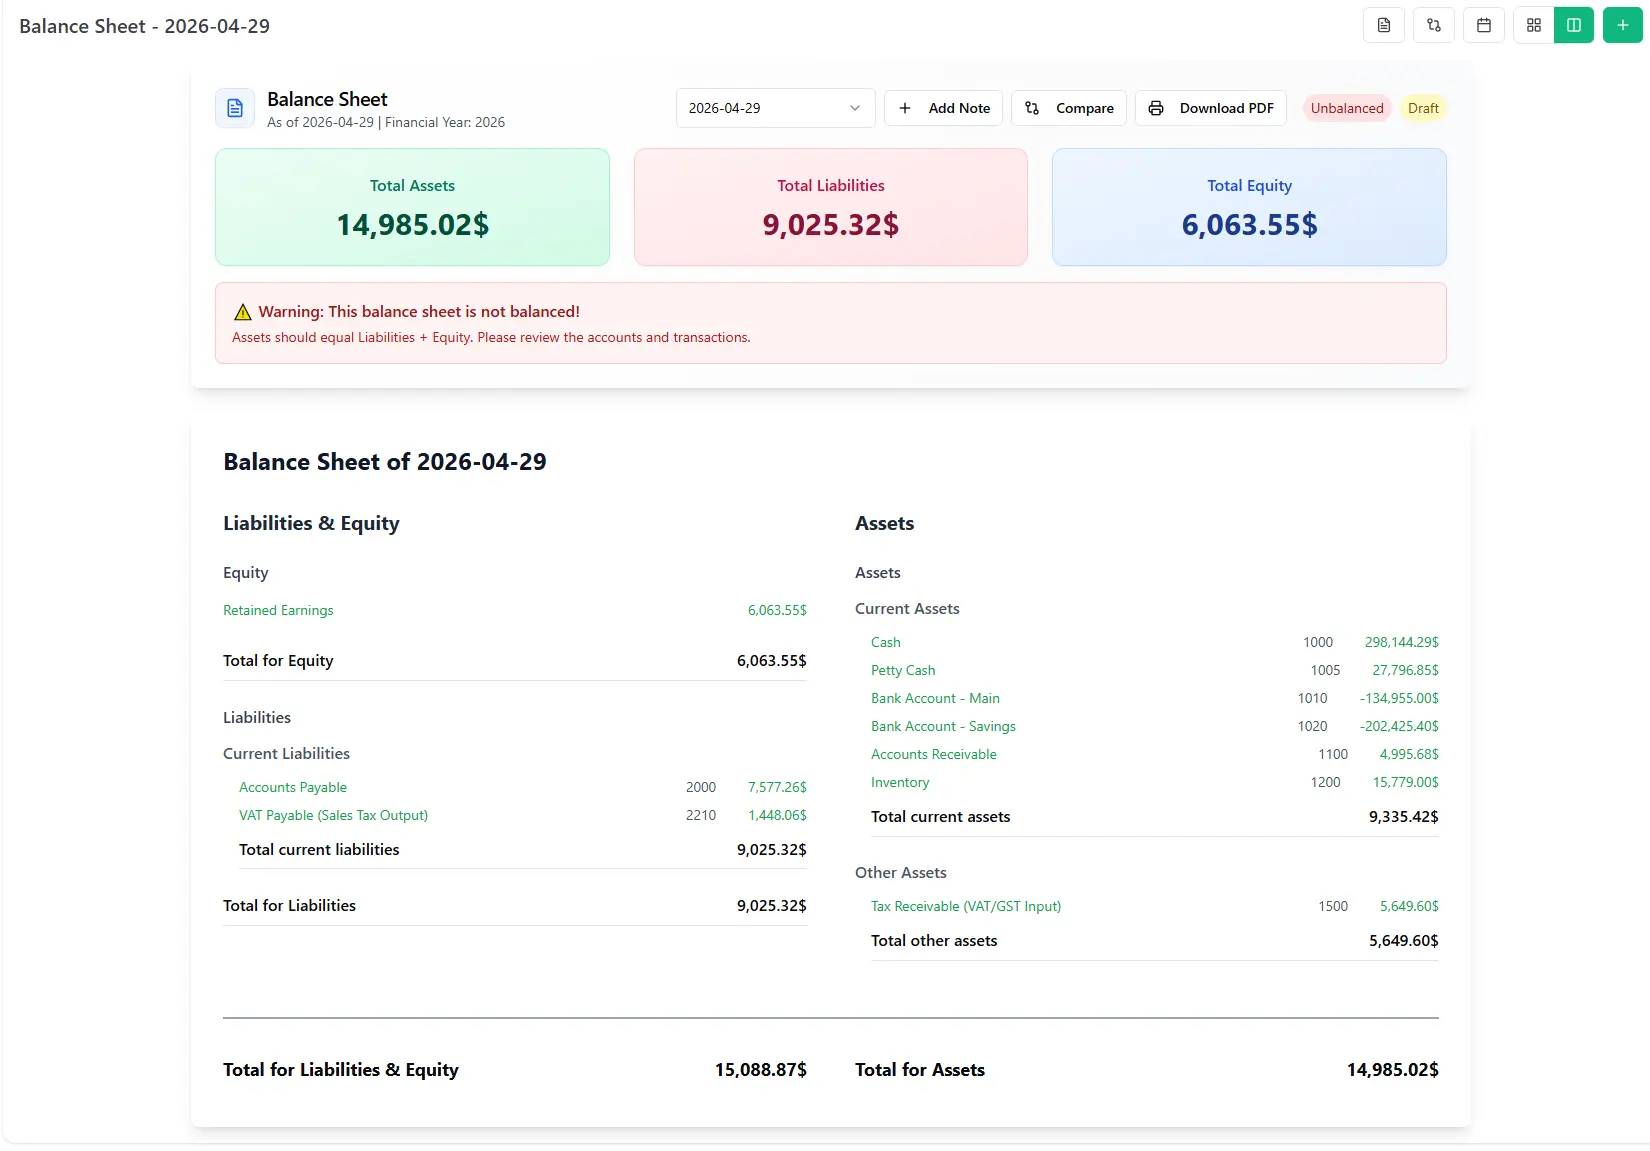Open the Inventory account link
Screen dimensions: 1650x1151
coord(900,782)
